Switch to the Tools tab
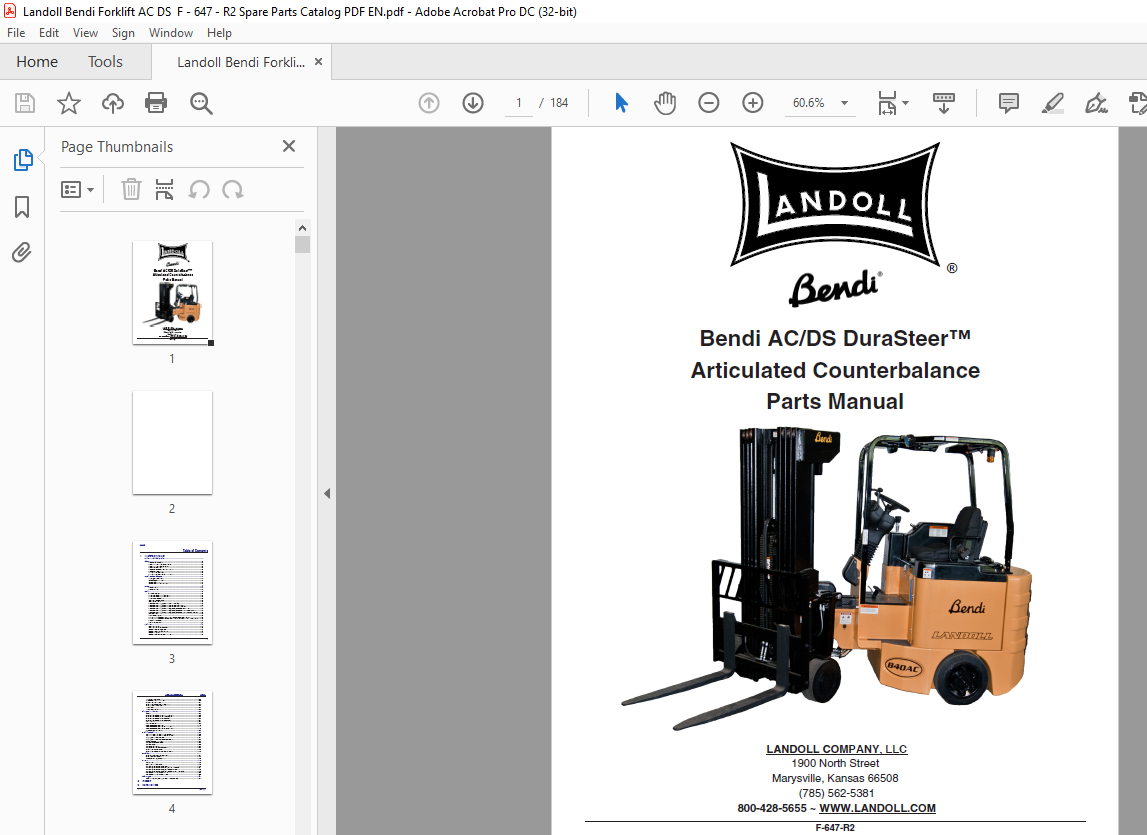 (x=105, y=61)
